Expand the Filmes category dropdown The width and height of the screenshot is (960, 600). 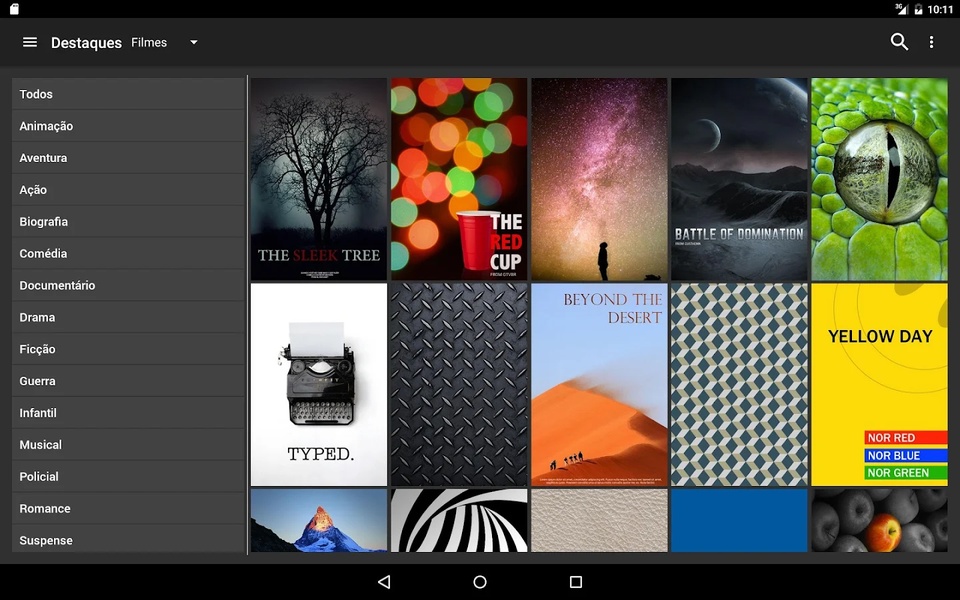(x=165, y=42)
